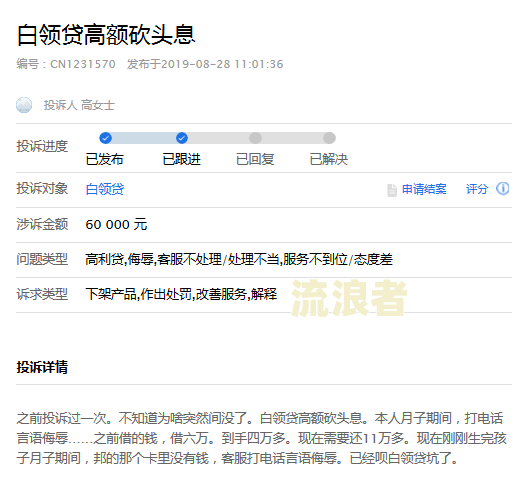
Task: Click the 问题类型 row label
Action: (x=42, y=259)
